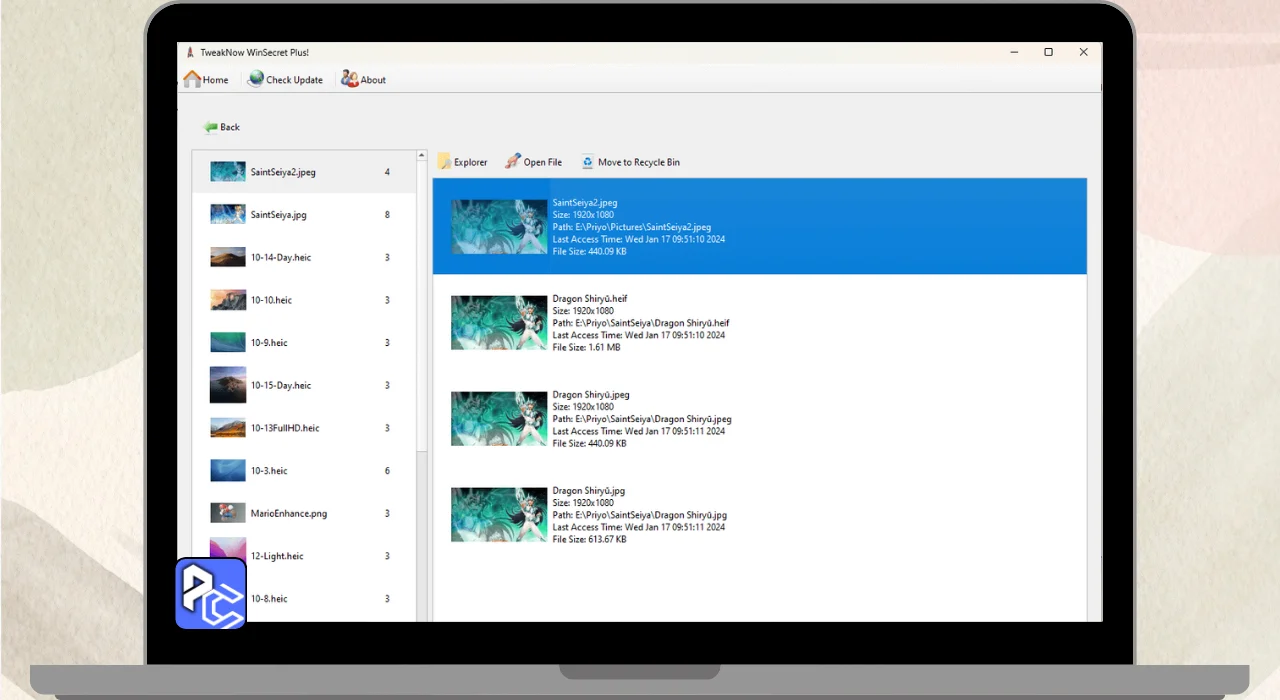The width and height of the screenshot is (1280, 700).
Task: Click the TweakNow app title bar icon
Action: coord(190,52)
